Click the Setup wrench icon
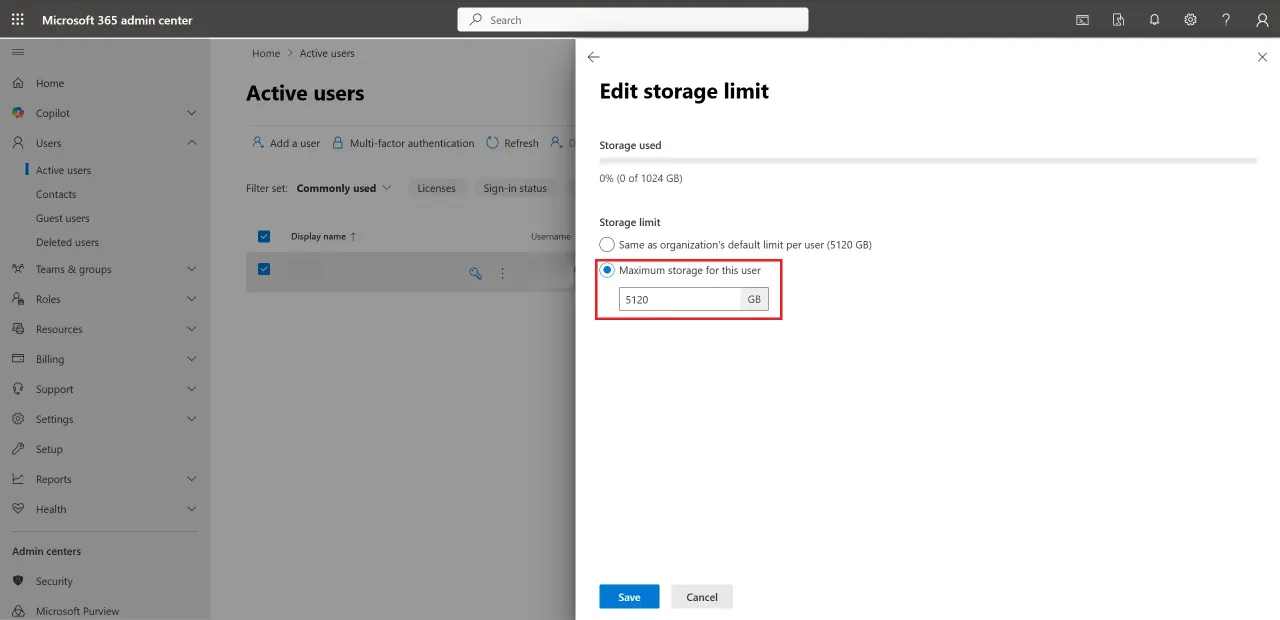This screenshot has height=620, width=1280. (x=18, y=449)
